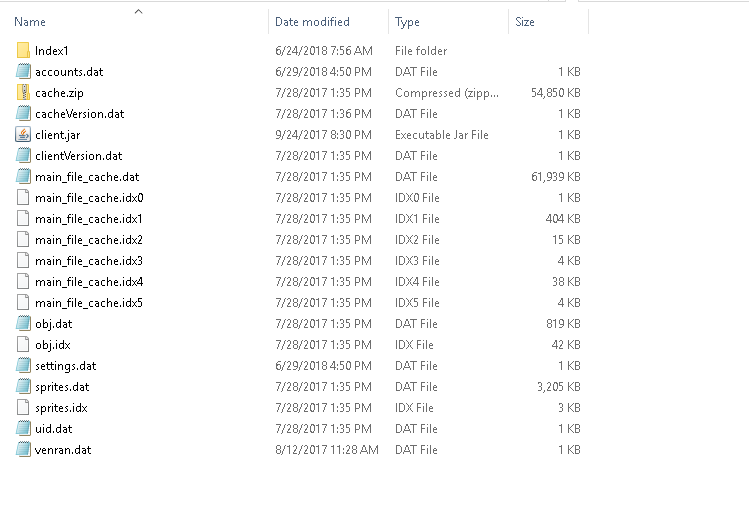749x508 pixels.
Task: Click the main_file_cache.idx0 blank file icon
Action: [x=24, y=197]
